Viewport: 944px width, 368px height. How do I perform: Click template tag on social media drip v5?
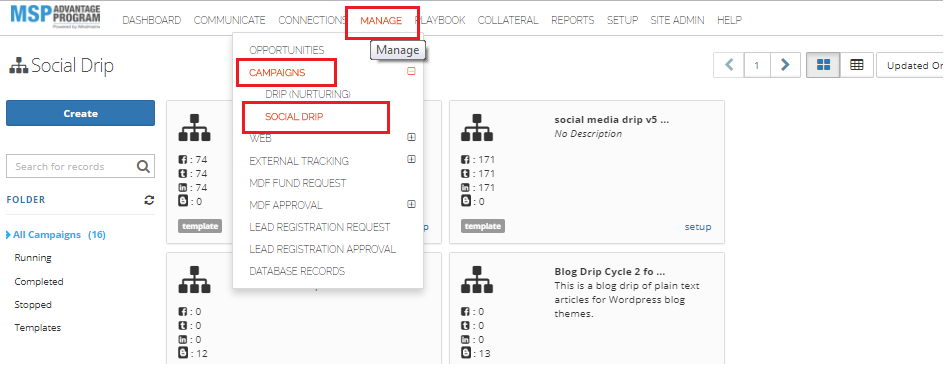(483, 226)
